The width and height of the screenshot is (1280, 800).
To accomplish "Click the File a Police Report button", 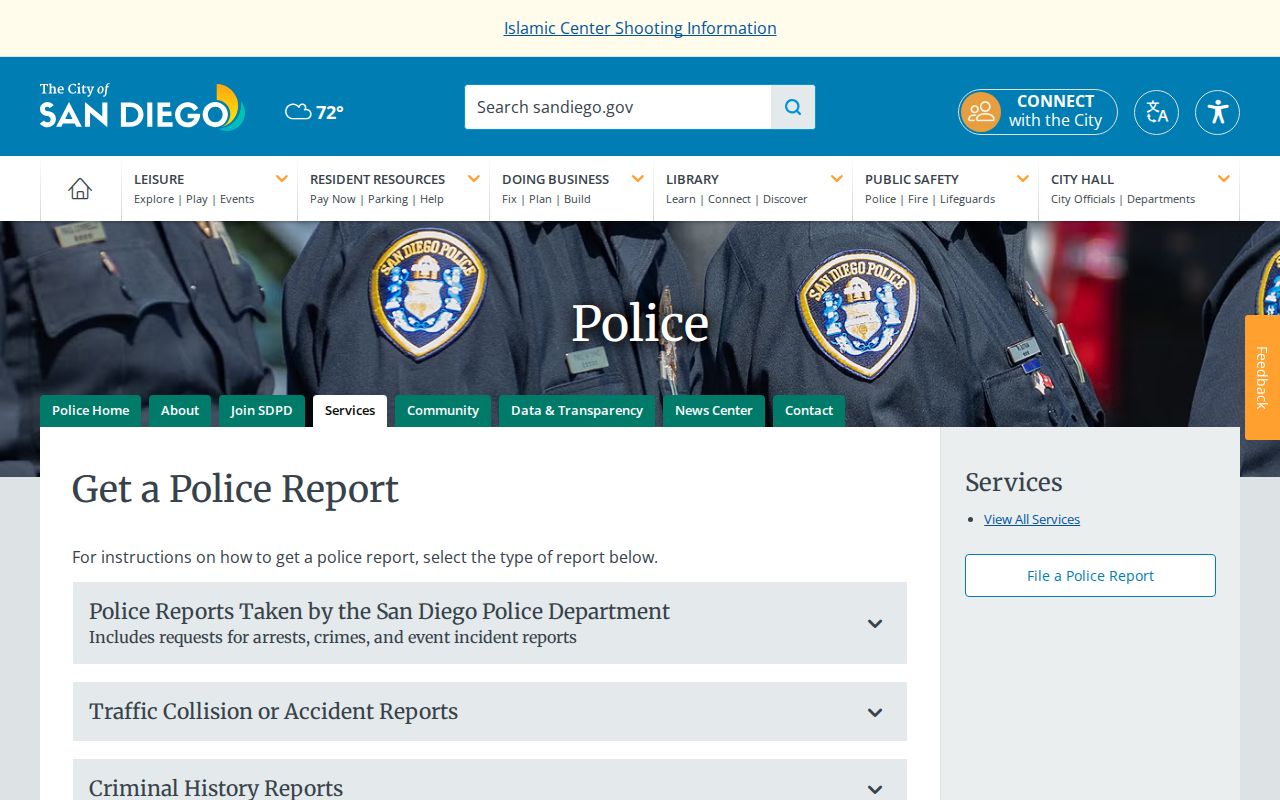I will (x=1090, y=576).
